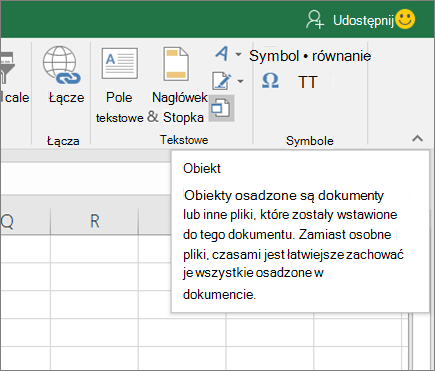The width and height of the screenshot is (435, 371).
Task: Insert a symbol with Omega icon
Action: (x=270, y=81)
